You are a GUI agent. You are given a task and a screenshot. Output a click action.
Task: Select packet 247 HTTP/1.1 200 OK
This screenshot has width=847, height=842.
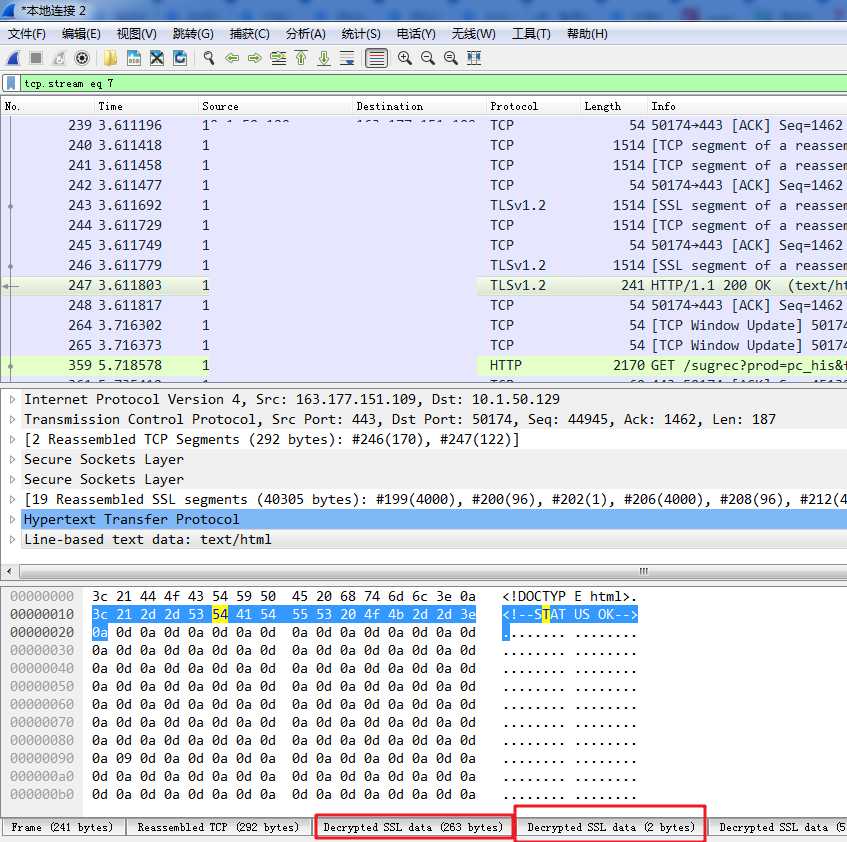[424, 285]
